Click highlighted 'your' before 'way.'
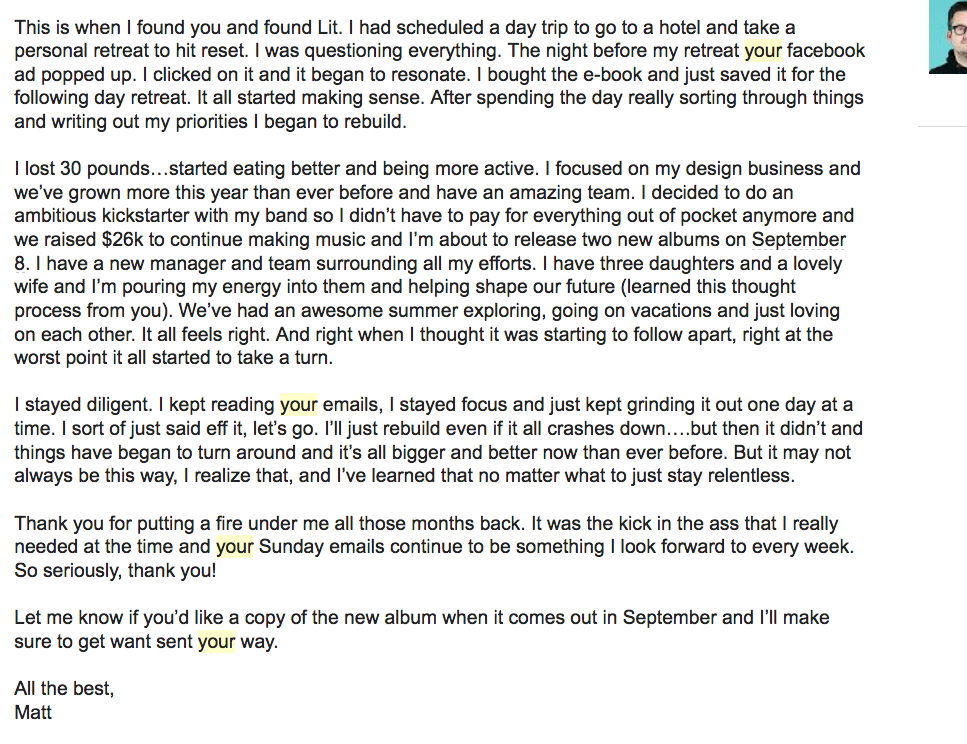967x744 pixels. pos(216,642)
